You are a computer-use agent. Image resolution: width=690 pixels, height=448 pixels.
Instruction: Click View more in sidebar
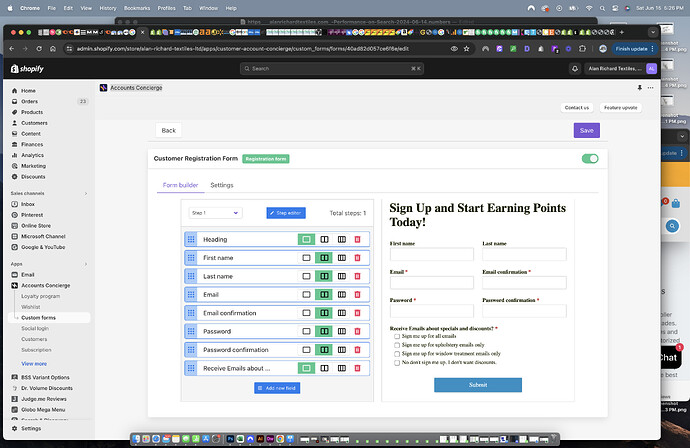click(x=34, y=364)
